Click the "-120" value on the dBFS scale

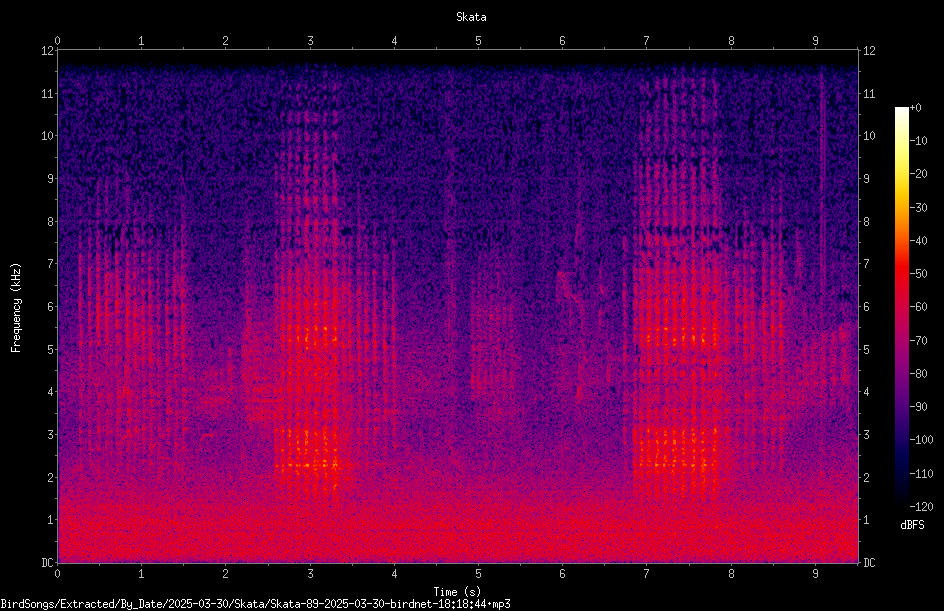click(x=921, y=507)
